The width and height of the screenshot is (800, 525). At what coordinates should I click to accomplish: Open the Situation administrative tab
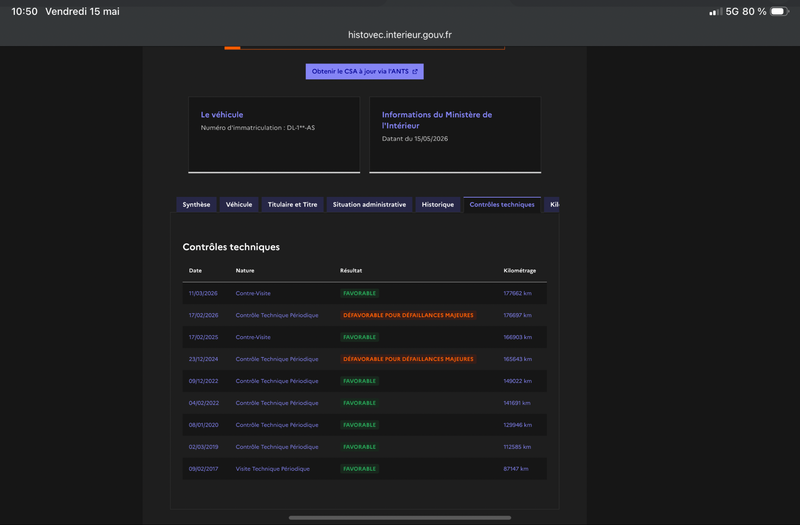click(369, 205)
